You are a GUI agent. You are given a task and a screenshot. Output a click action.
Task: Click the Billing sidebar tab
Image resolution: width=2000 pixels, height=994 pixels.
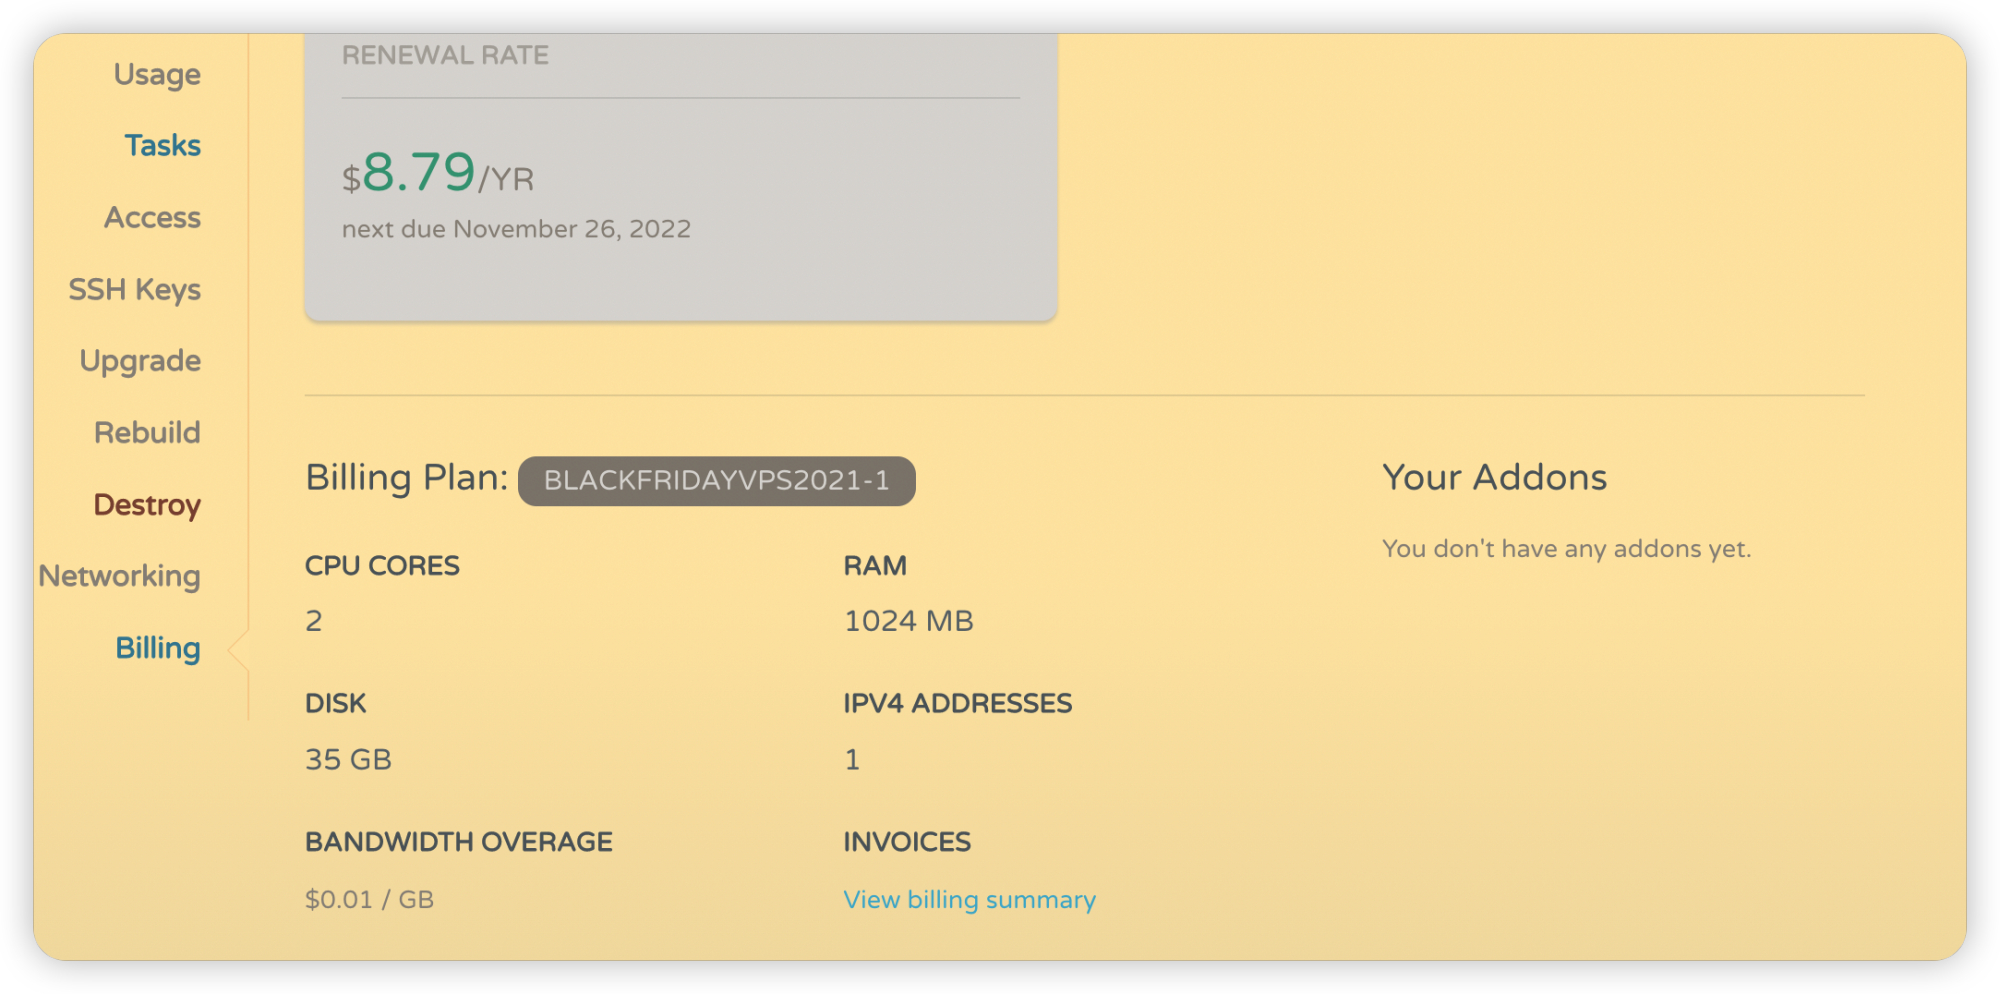[158, 648]
